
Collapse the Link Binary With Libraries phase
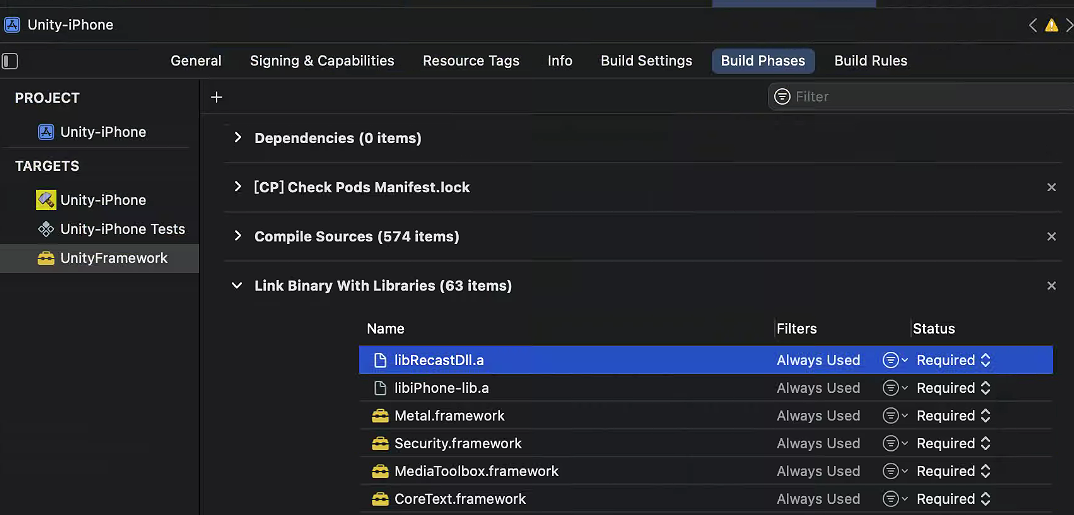point(237,286)
